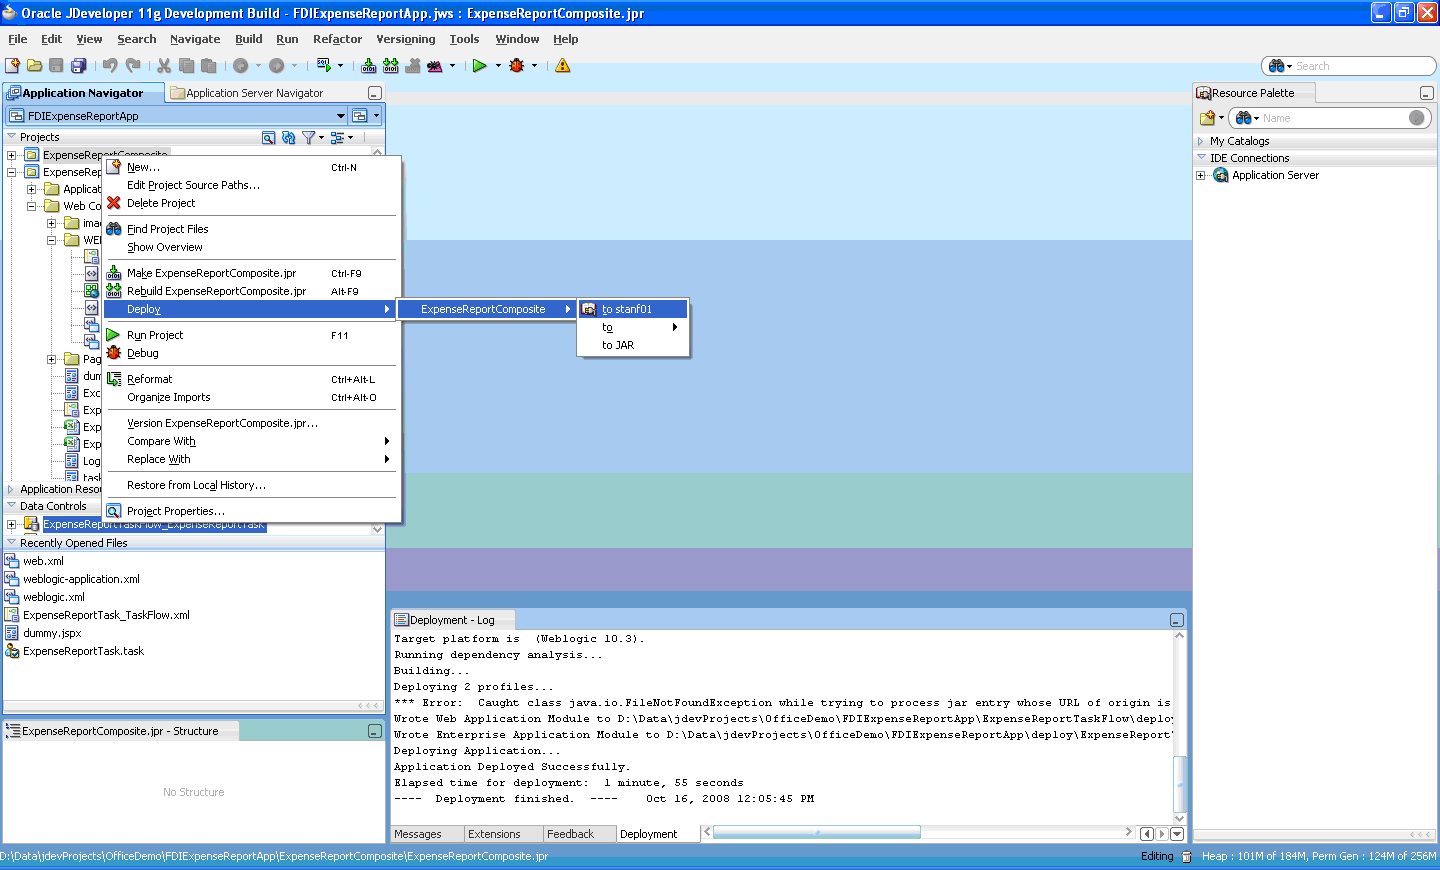Click the red Debug bug toolbar icon
This screenshot has width=1440, height=870.
pyautogui.click(x=517, y=66)
